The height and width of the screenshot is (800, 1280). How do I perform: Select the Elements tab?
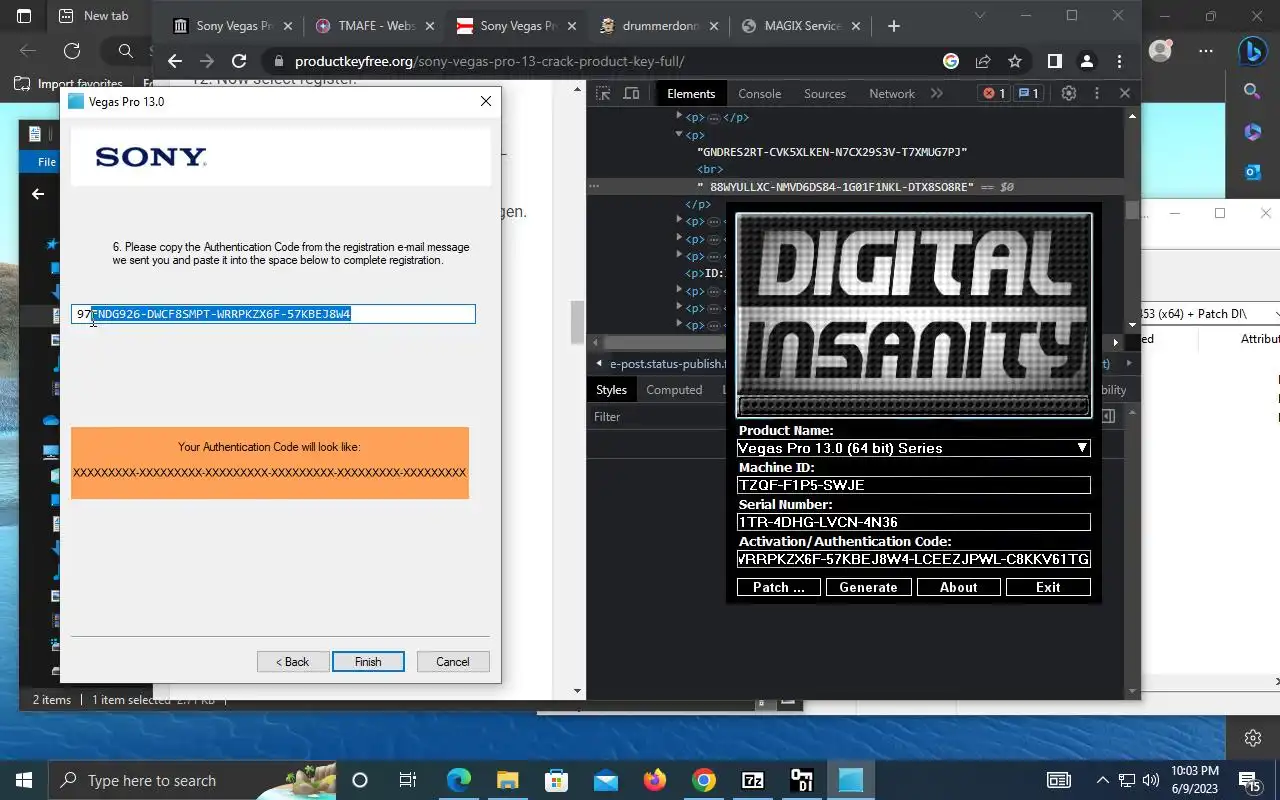pos(691,93)
